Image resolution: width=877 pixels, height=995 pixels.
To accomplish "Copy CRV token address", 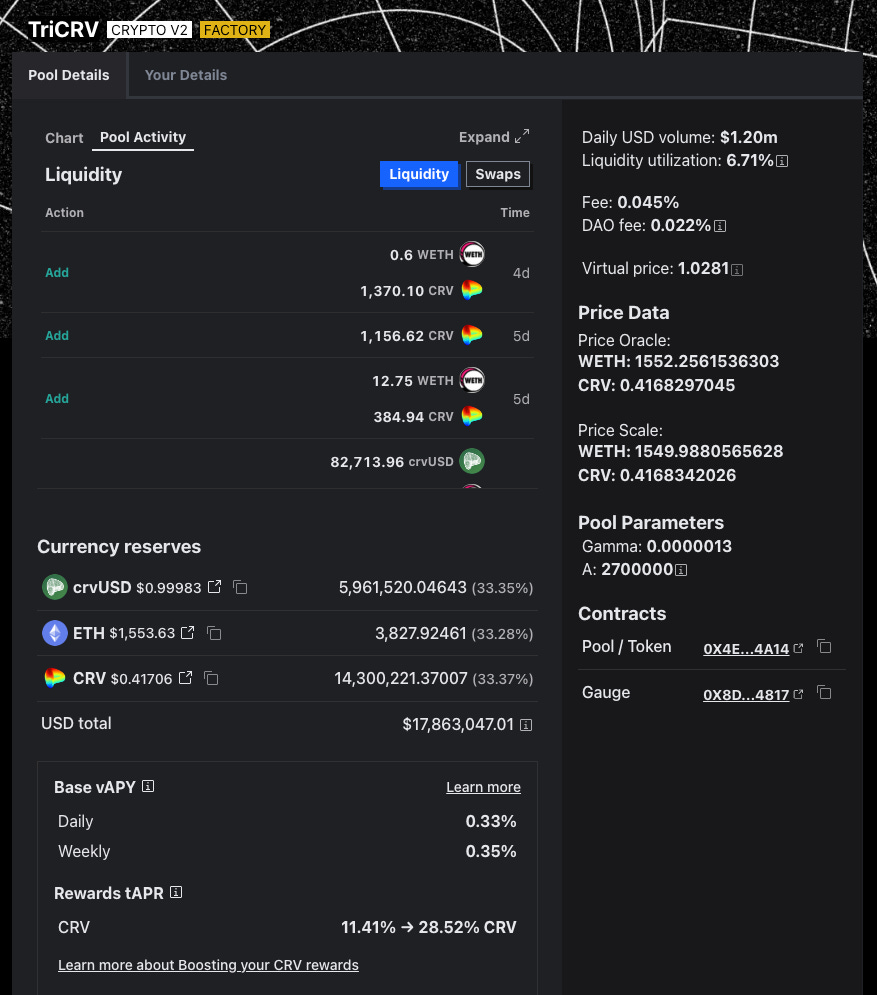I will [211, 678].
